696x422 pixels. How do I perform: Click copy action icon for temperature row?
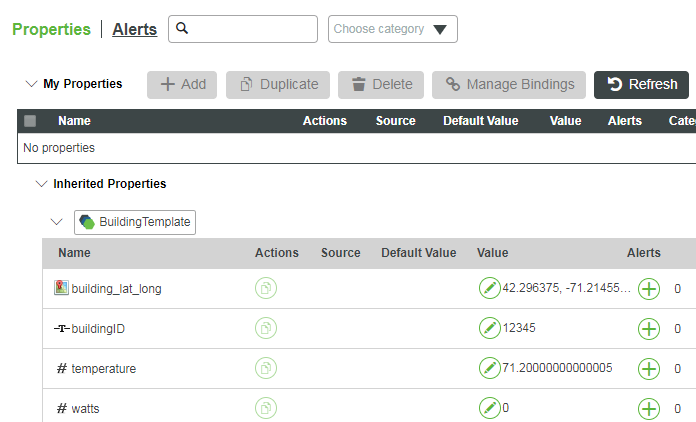[266, 368]
